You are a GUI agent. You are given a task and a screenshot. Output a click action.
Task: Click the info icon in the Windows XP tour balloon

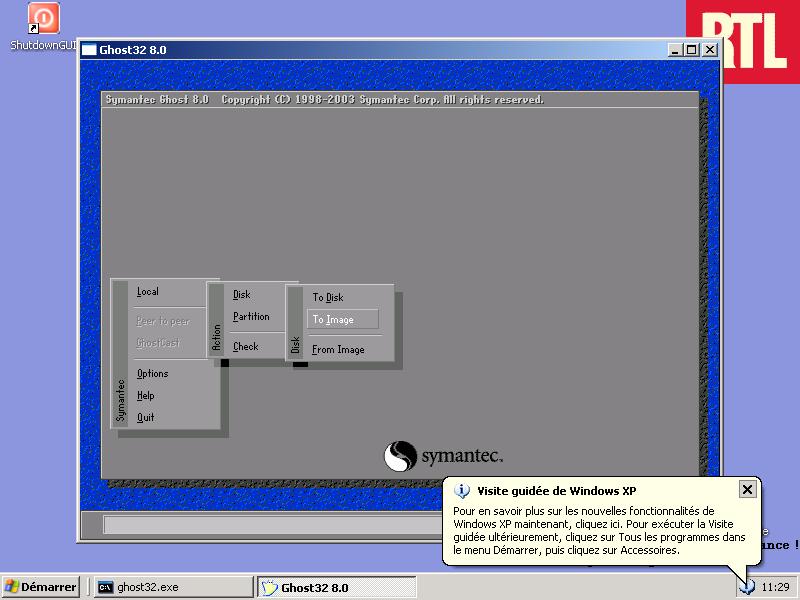pyautogui.click(x=462, y=491)
